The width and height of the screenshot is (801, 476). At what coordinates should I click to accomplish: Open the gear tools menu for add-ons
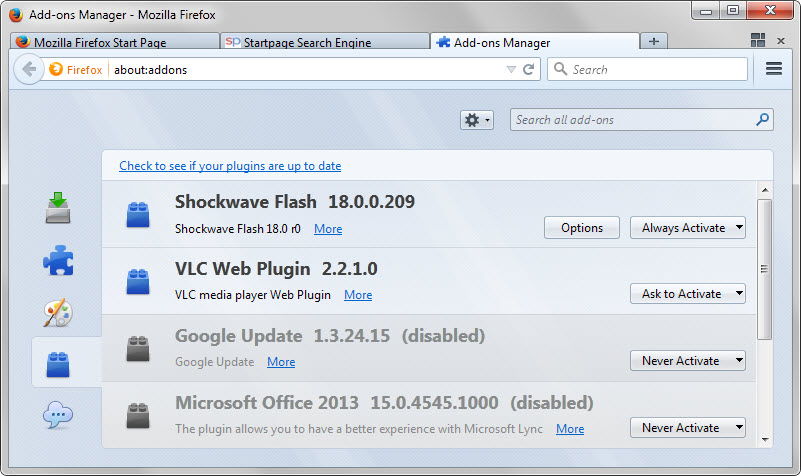point(477,120)
